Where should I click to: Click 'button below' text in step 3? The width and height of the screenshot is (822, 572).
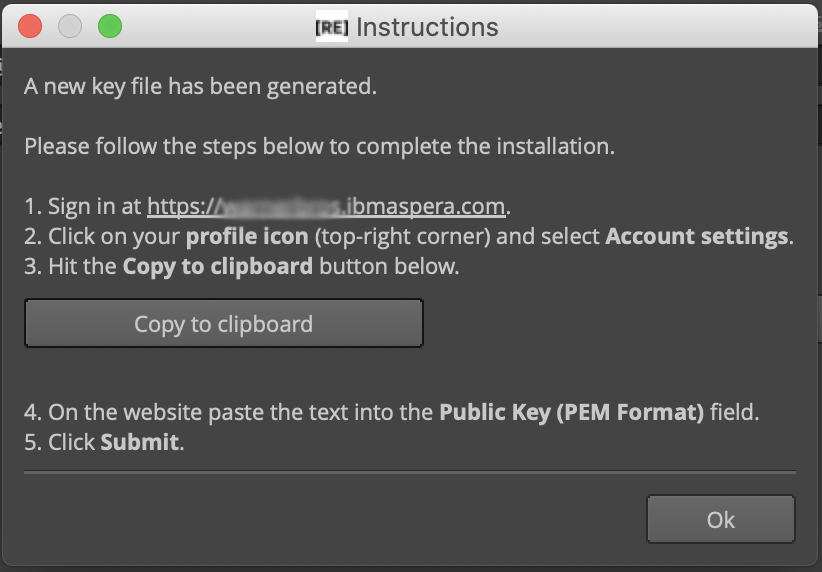(x=389, y=266)
